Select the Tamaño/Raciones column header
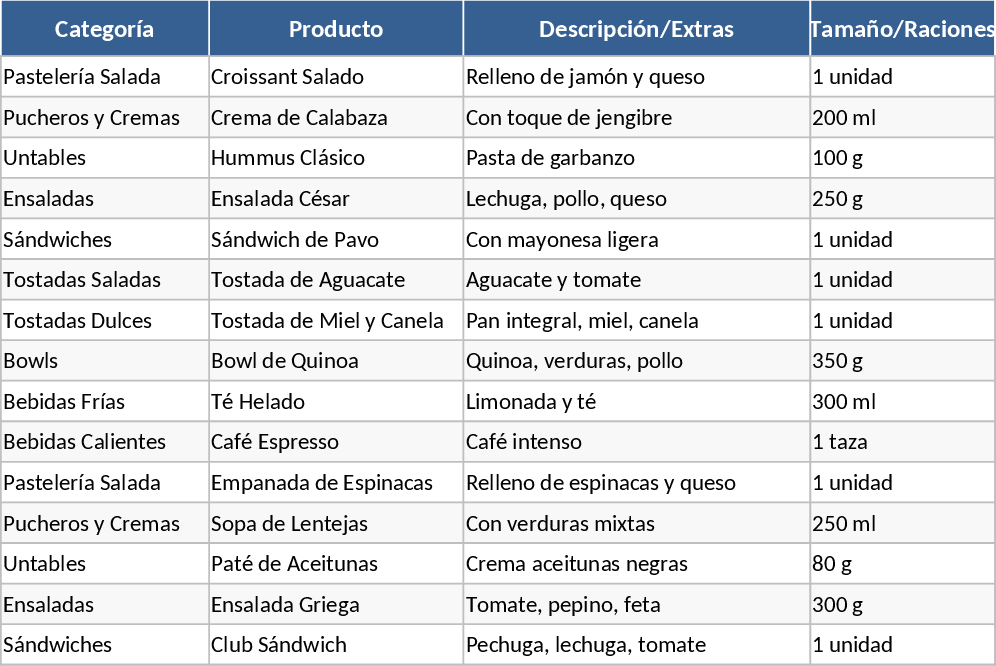This screenshot has height=666, width=996. click(x=902, y=29)
